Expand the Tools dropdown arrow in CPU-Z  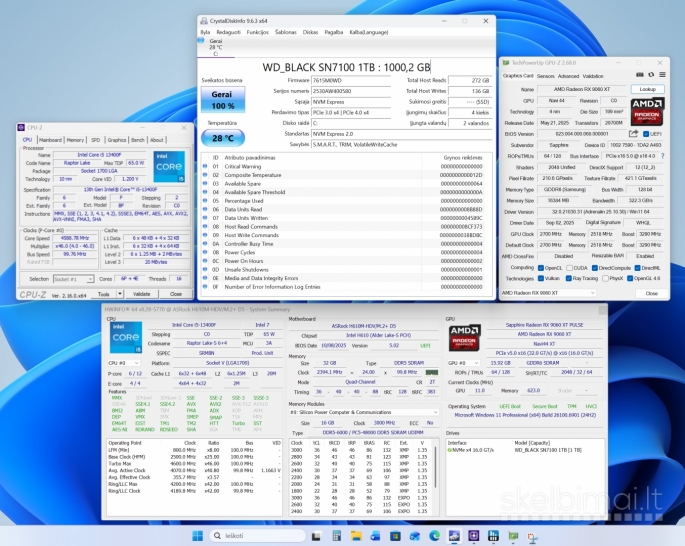(120, 294)
